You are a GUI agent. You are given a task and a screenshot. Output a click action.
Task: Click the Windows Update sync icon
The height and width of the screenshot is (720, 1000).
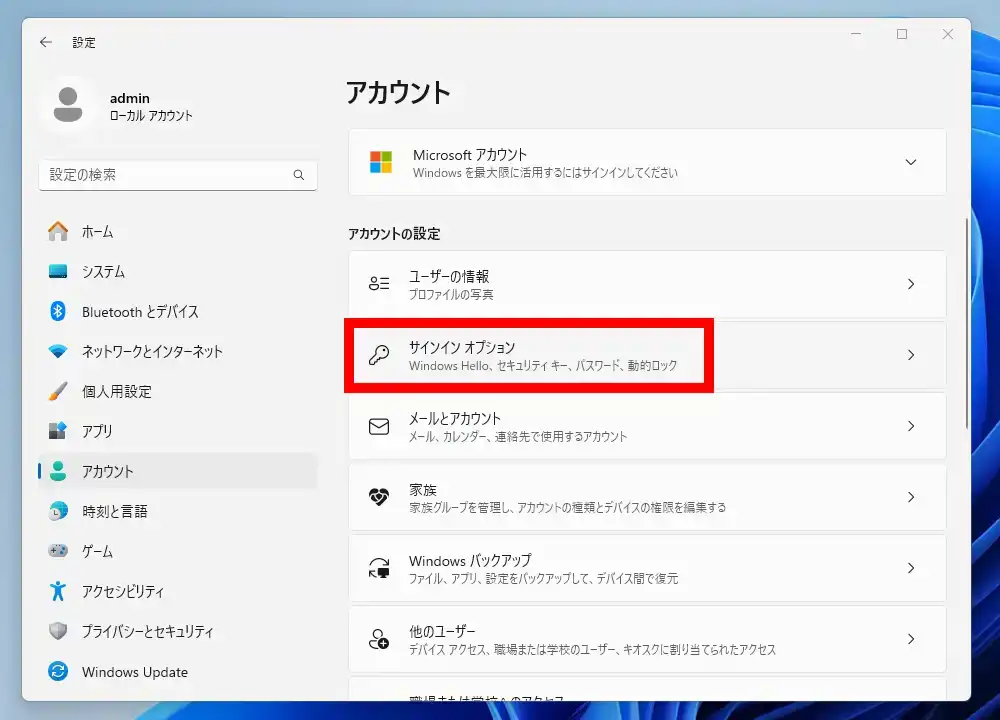[58, 671]
